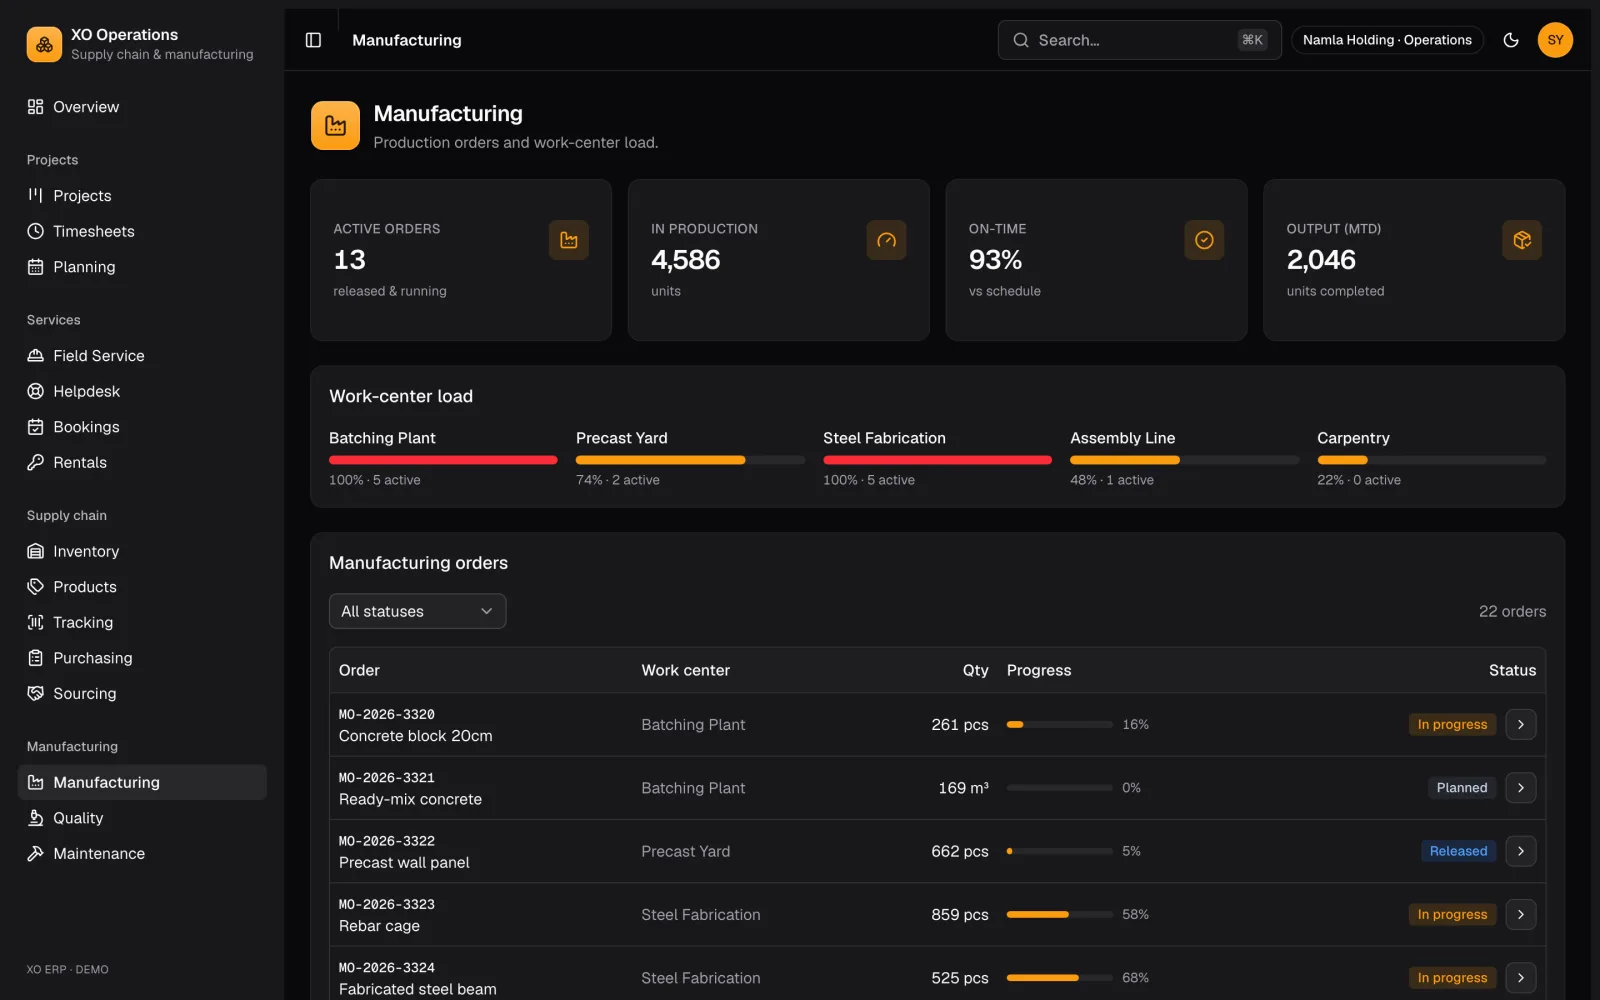Viewport: 1600px width, 1000px height.
Task: Click the Output MTD package icon
Action: [1522, 240]
